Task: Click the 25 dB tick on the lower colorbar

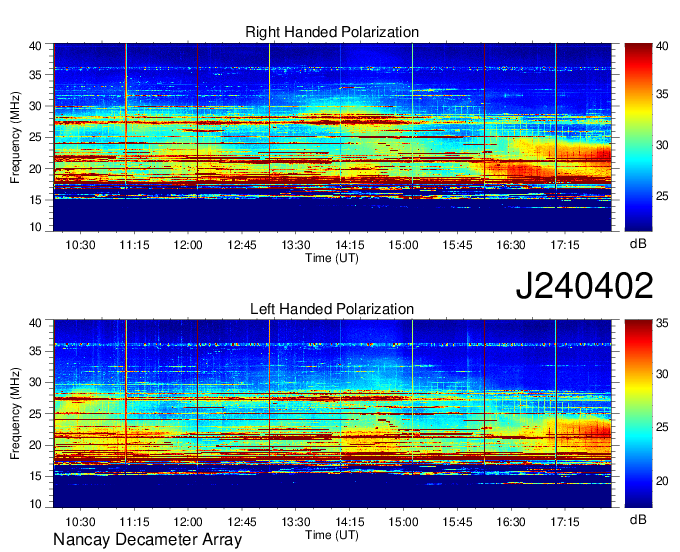Action: point(662,427)
